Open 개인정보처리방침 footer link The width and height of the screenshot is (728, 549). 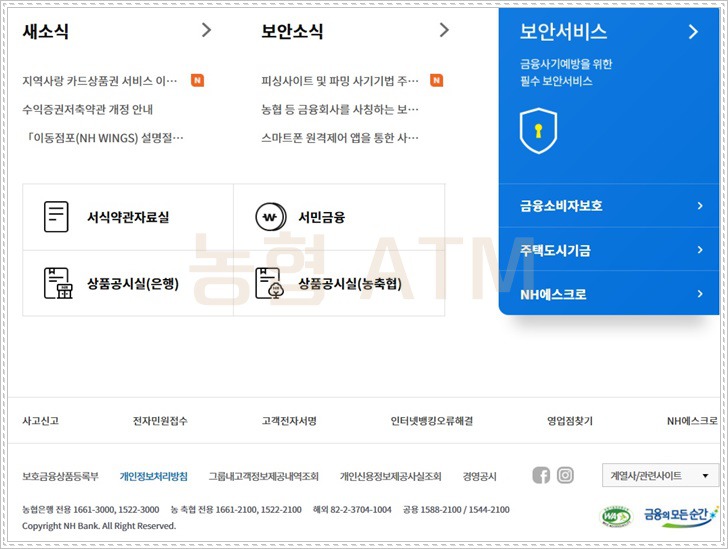154,476
